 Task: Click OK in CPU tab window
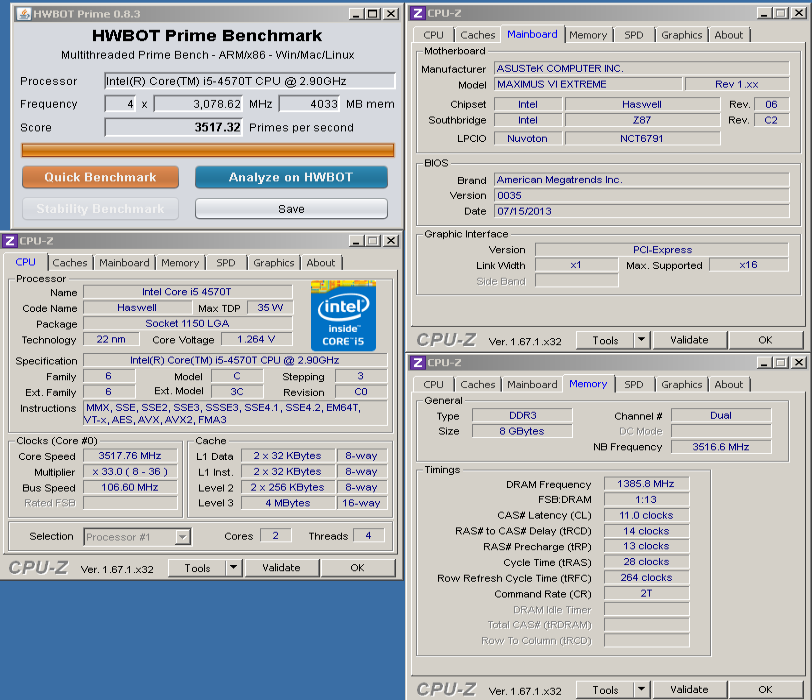[x=357, y=568]
